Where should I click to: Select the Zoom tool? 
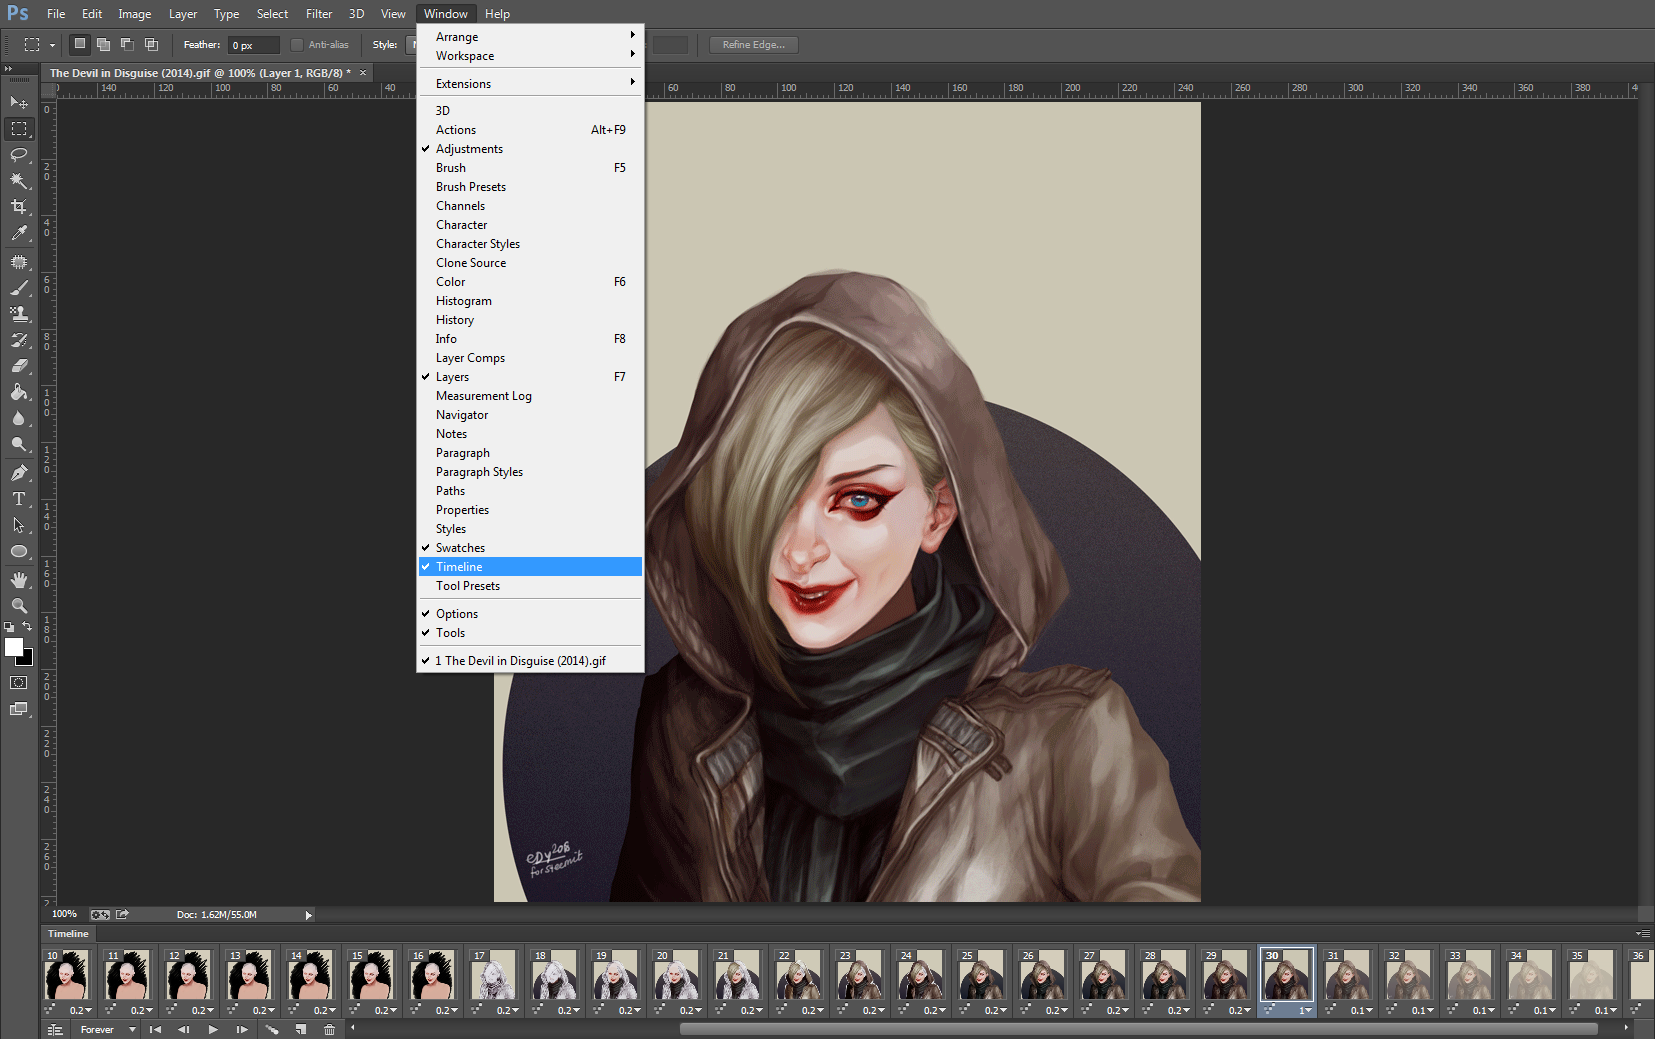(19, 606)
